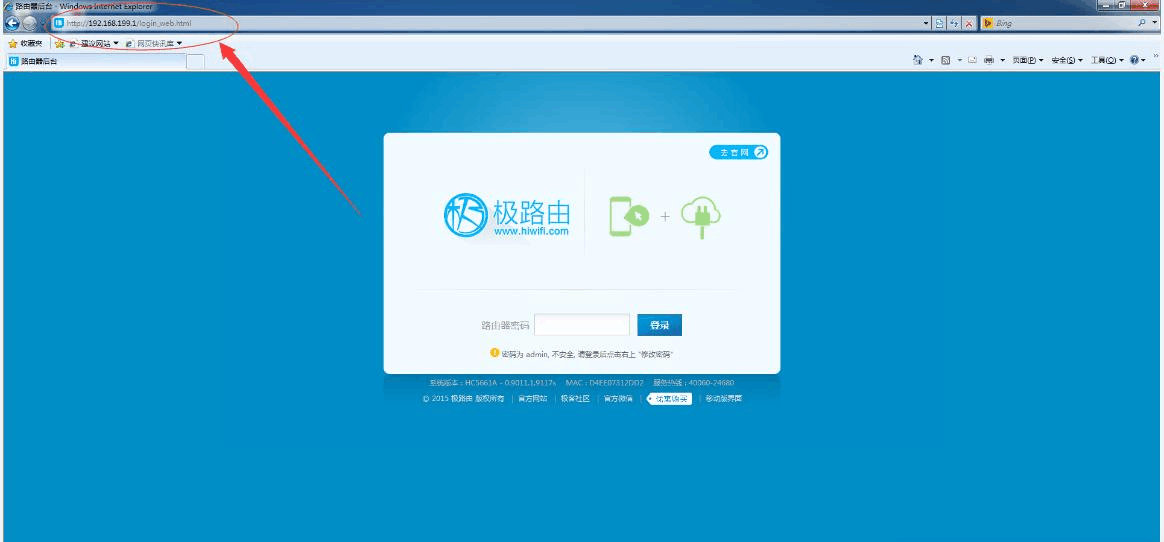
Task: Click the green cloud plug icon
Action: pyautogui.click(x=701, y=217)
